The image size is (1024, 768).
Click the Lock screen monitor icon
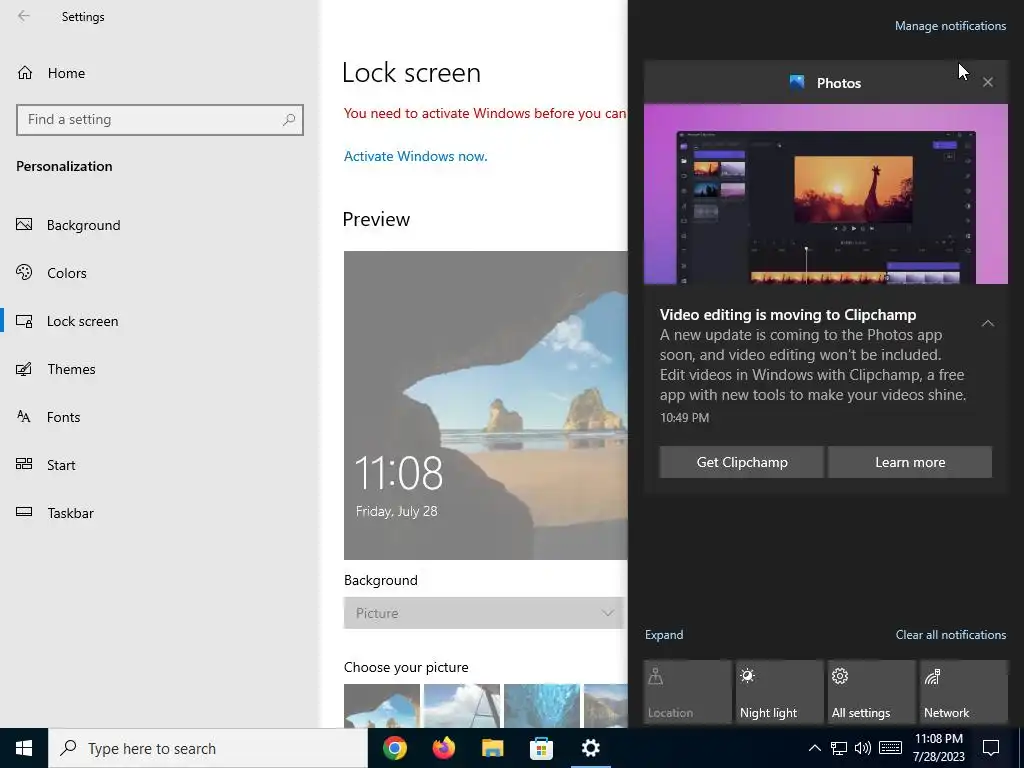24,321
